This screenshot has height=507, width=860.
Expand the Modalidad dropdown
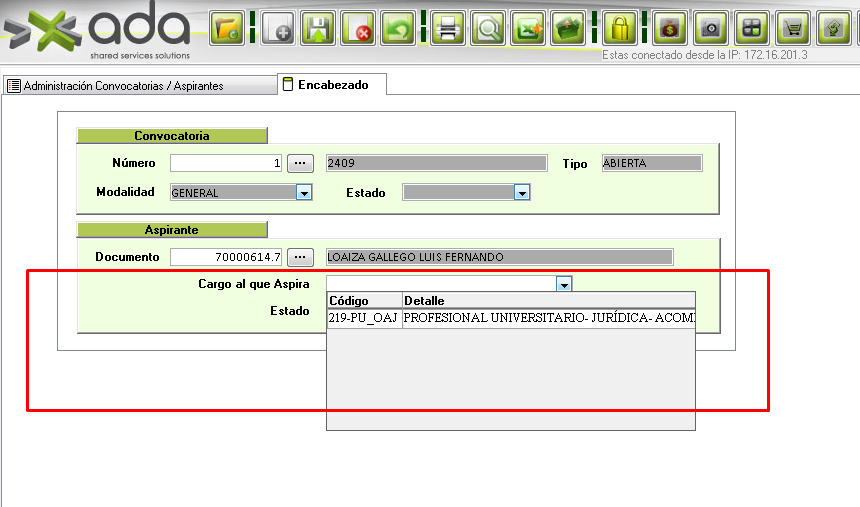[x=304, y=193]
